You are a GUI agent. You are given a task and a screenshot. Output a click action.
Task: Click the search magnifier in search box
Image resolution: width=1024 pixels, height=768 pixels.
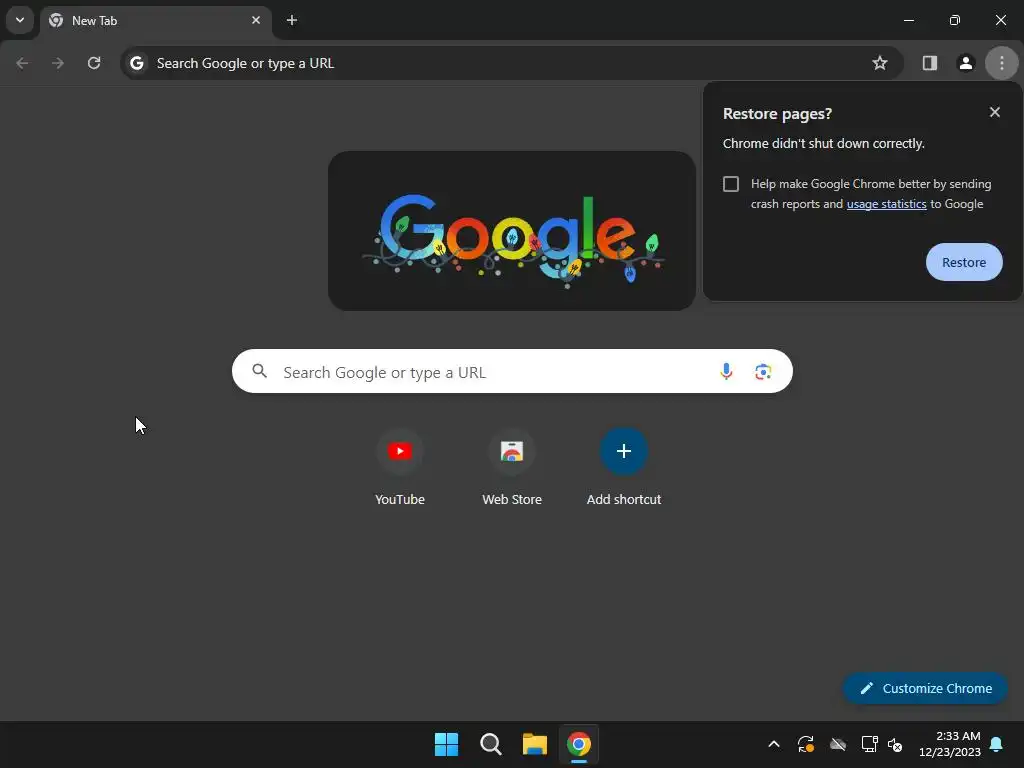[259, 372]
